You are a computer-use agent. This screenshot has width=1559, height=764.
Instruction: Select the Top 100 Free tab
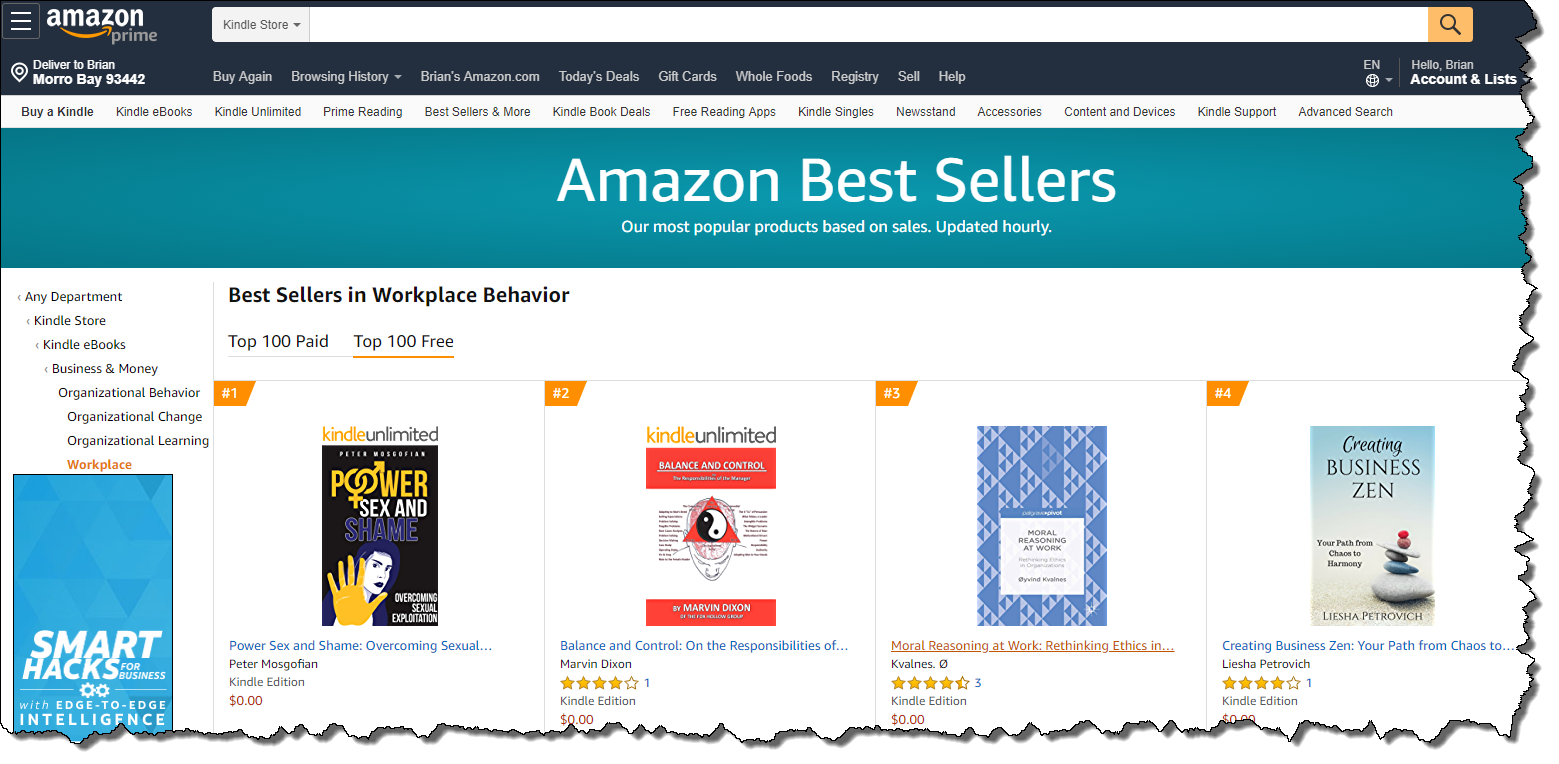click(403, 341)
